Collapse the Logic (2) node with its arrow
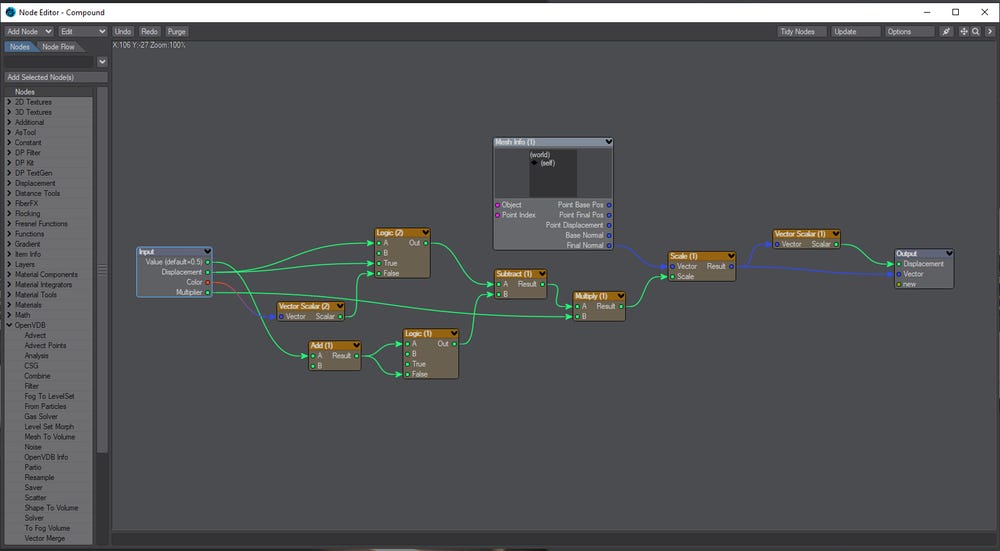The height and width of the screenshot is (551, 1000). click(x=425, y=233)
